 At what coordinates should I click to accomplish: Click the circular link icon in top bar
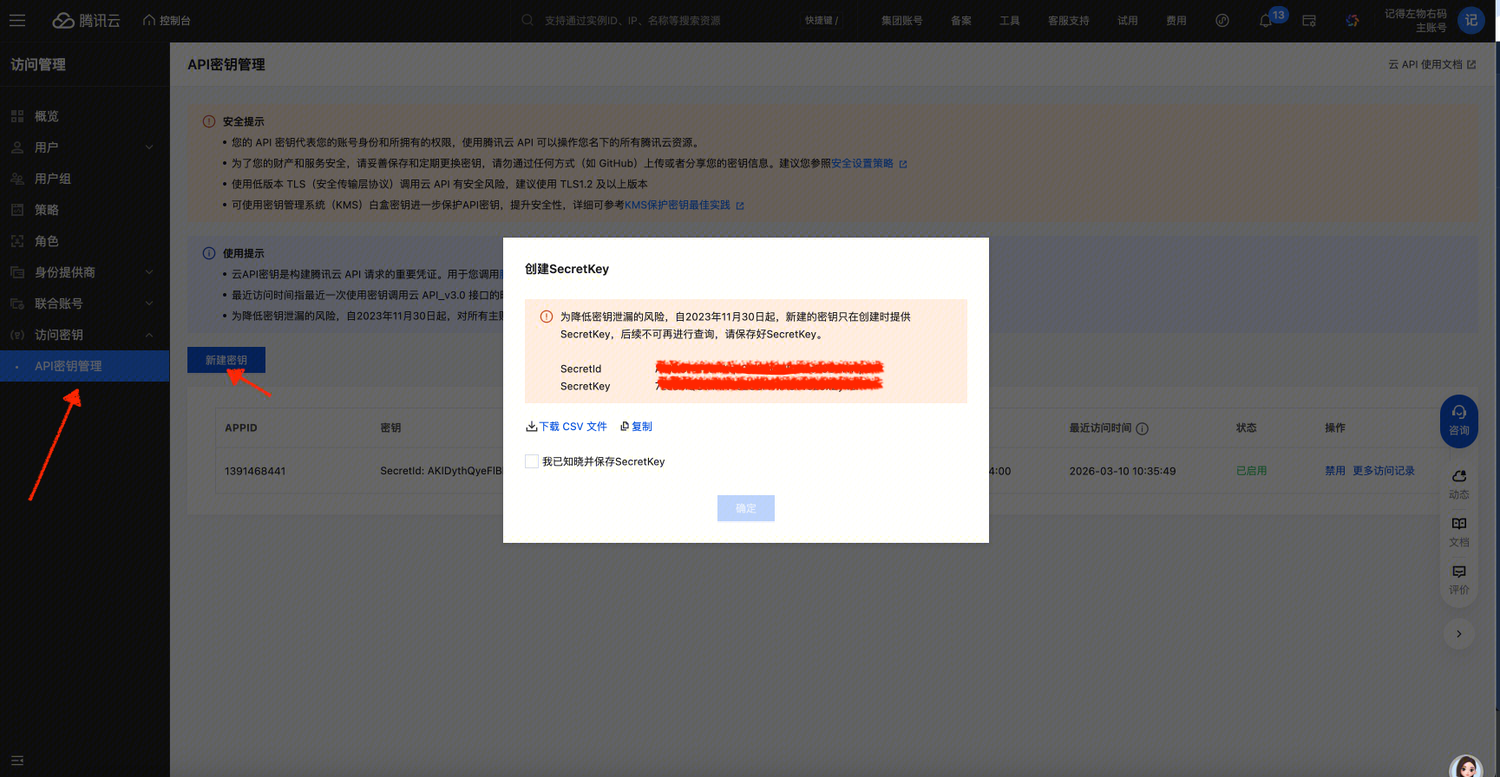point(1222,20)
